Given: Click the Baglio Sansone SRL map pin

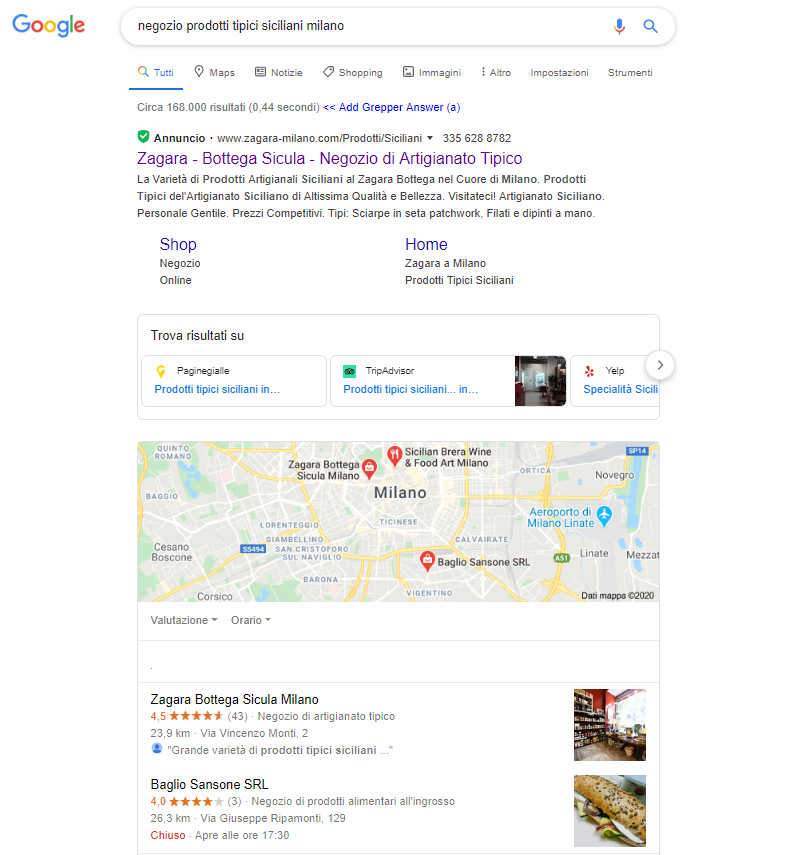Looking at the screenshot, I should (x=427, y=561).
